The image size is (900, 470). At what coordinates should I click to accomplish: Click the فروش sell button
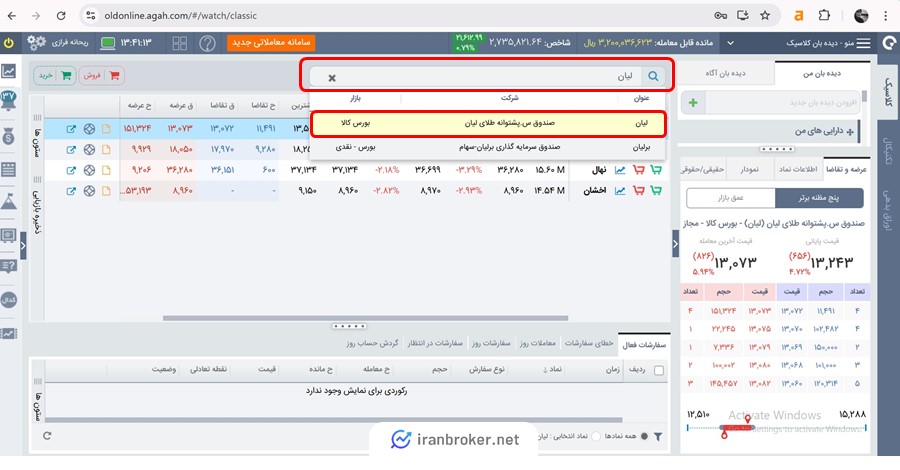[102, 75]
